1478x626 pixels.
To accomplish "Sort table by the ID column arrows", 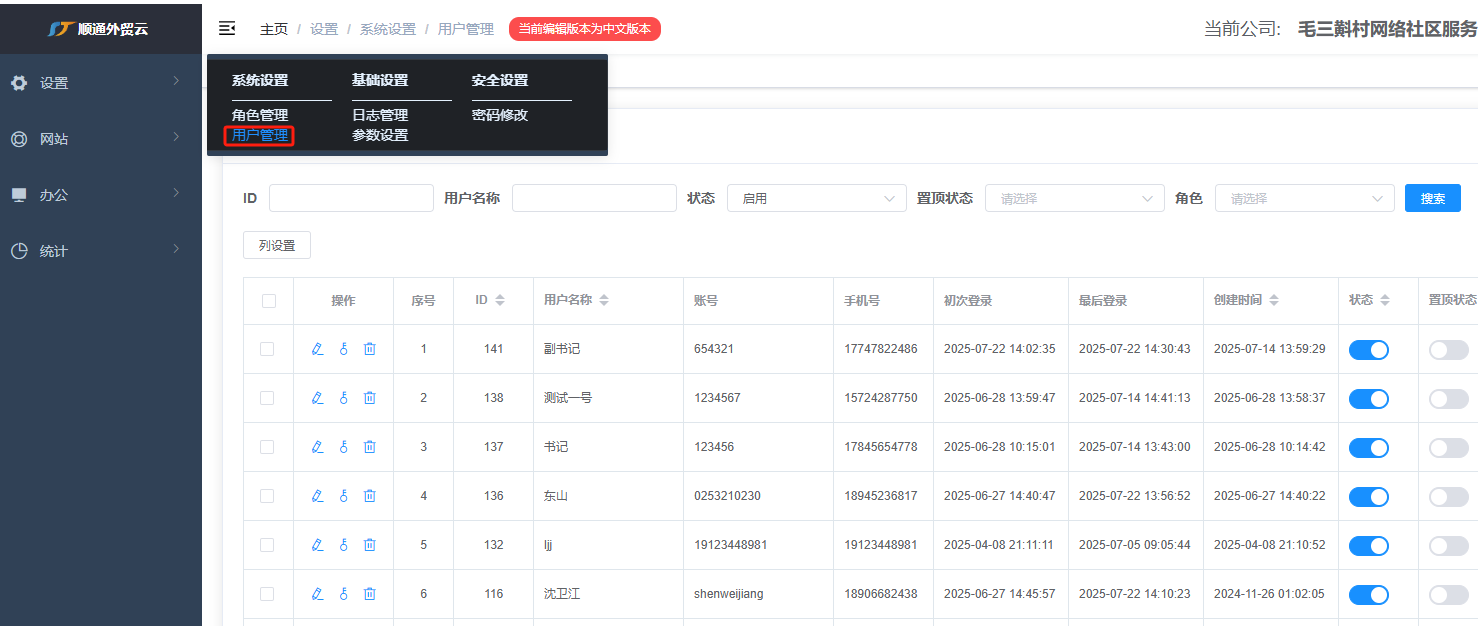I will point(500,300).
